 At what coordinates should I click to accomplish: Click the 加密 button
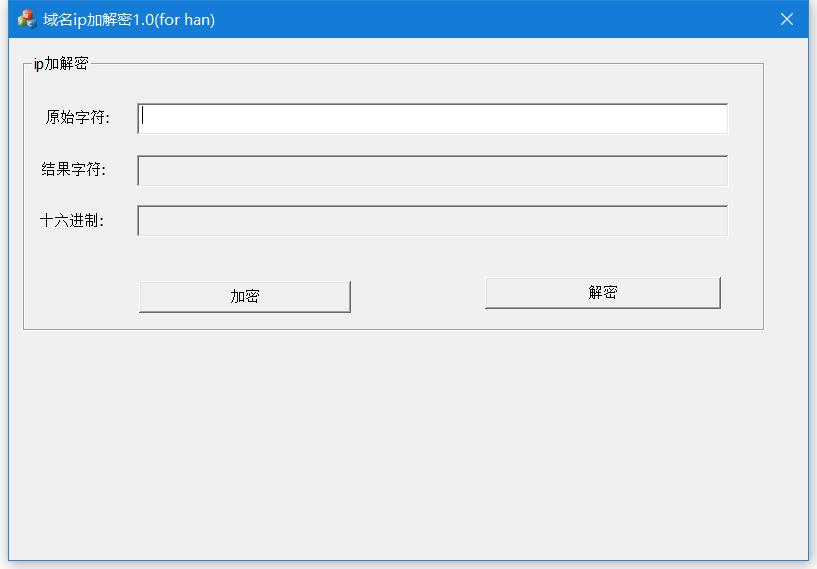[245, 297]
